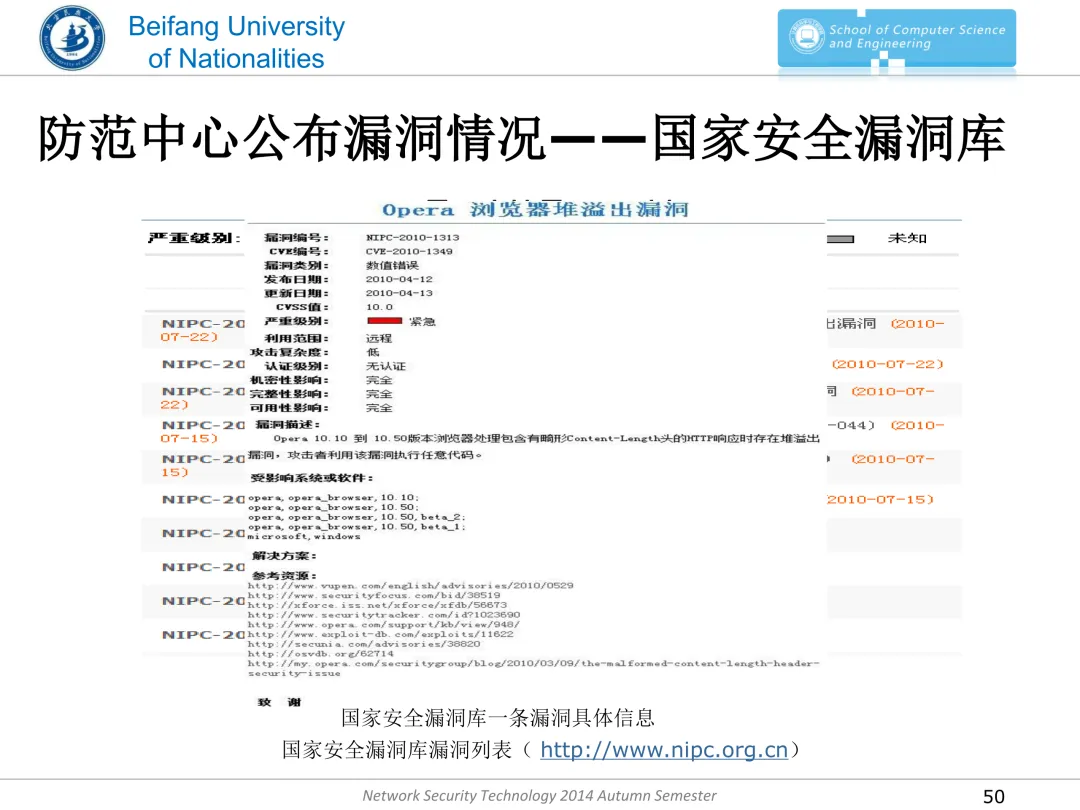Click the footer 'Network Security Technology 2014 Autumn Semester'
Screen dimensions: 1080x810
click(539, 796)
